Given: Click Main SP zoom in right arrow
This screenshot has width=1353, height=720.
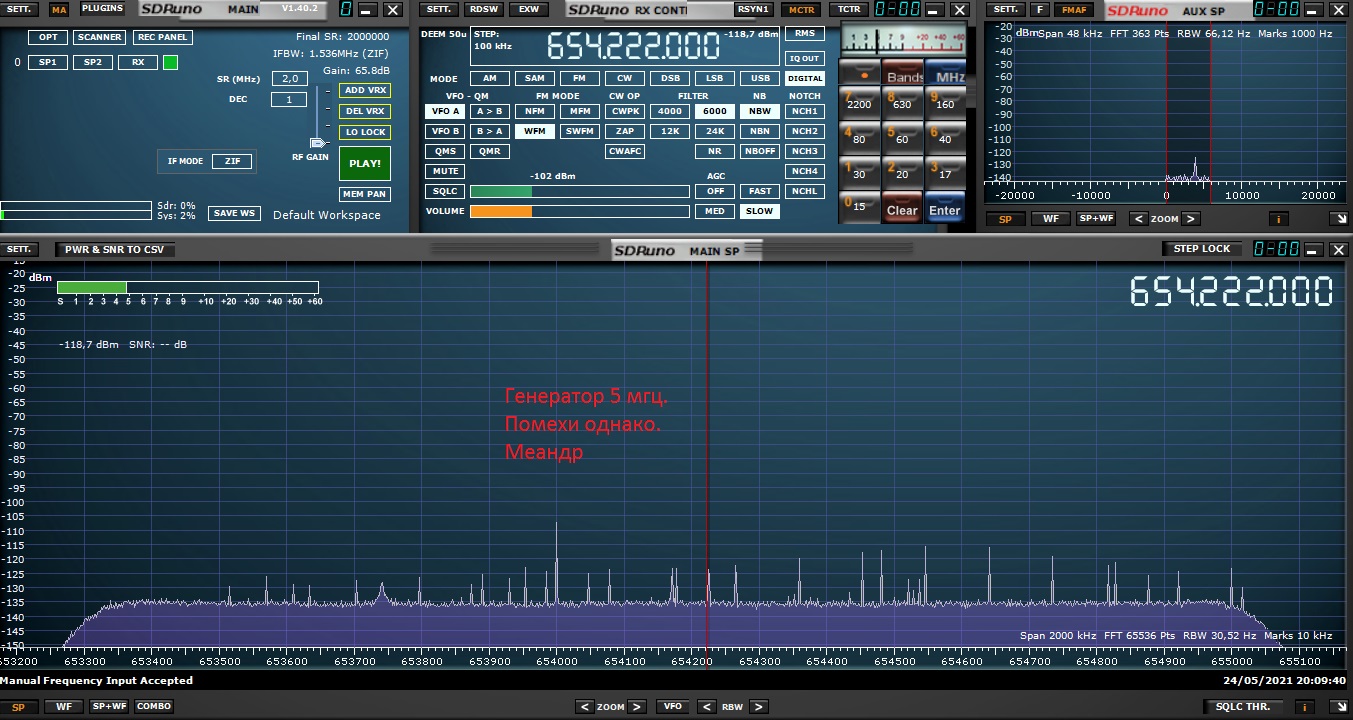Looking at the screenshot, I should 635,707.
